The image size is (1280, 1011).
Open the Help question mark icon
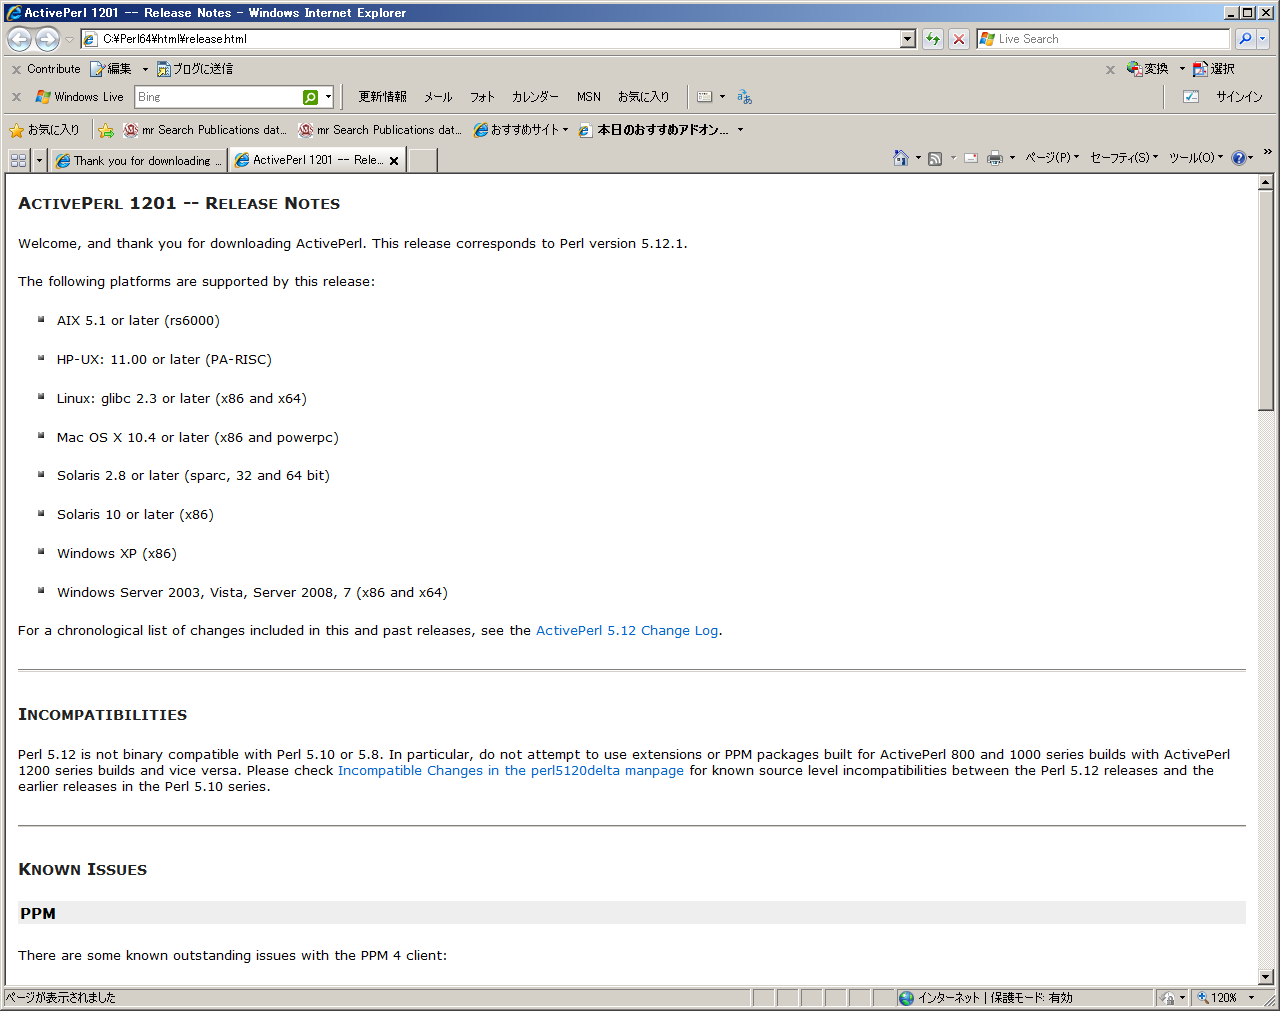click(1238, 158)
